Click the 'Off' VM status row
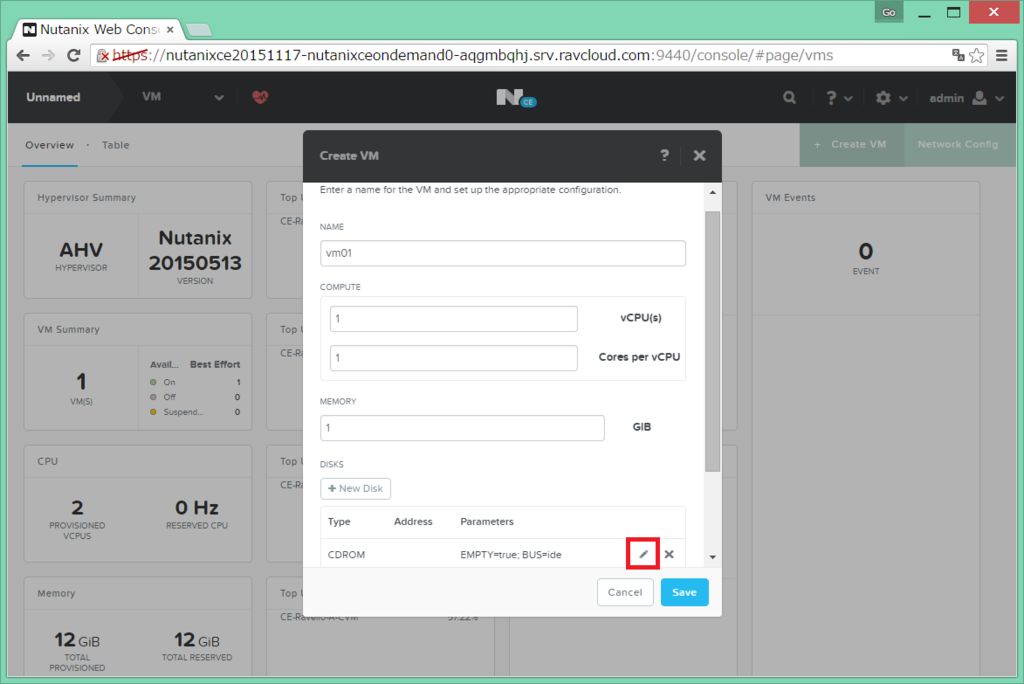1024x684 pixels. [195, 397]
